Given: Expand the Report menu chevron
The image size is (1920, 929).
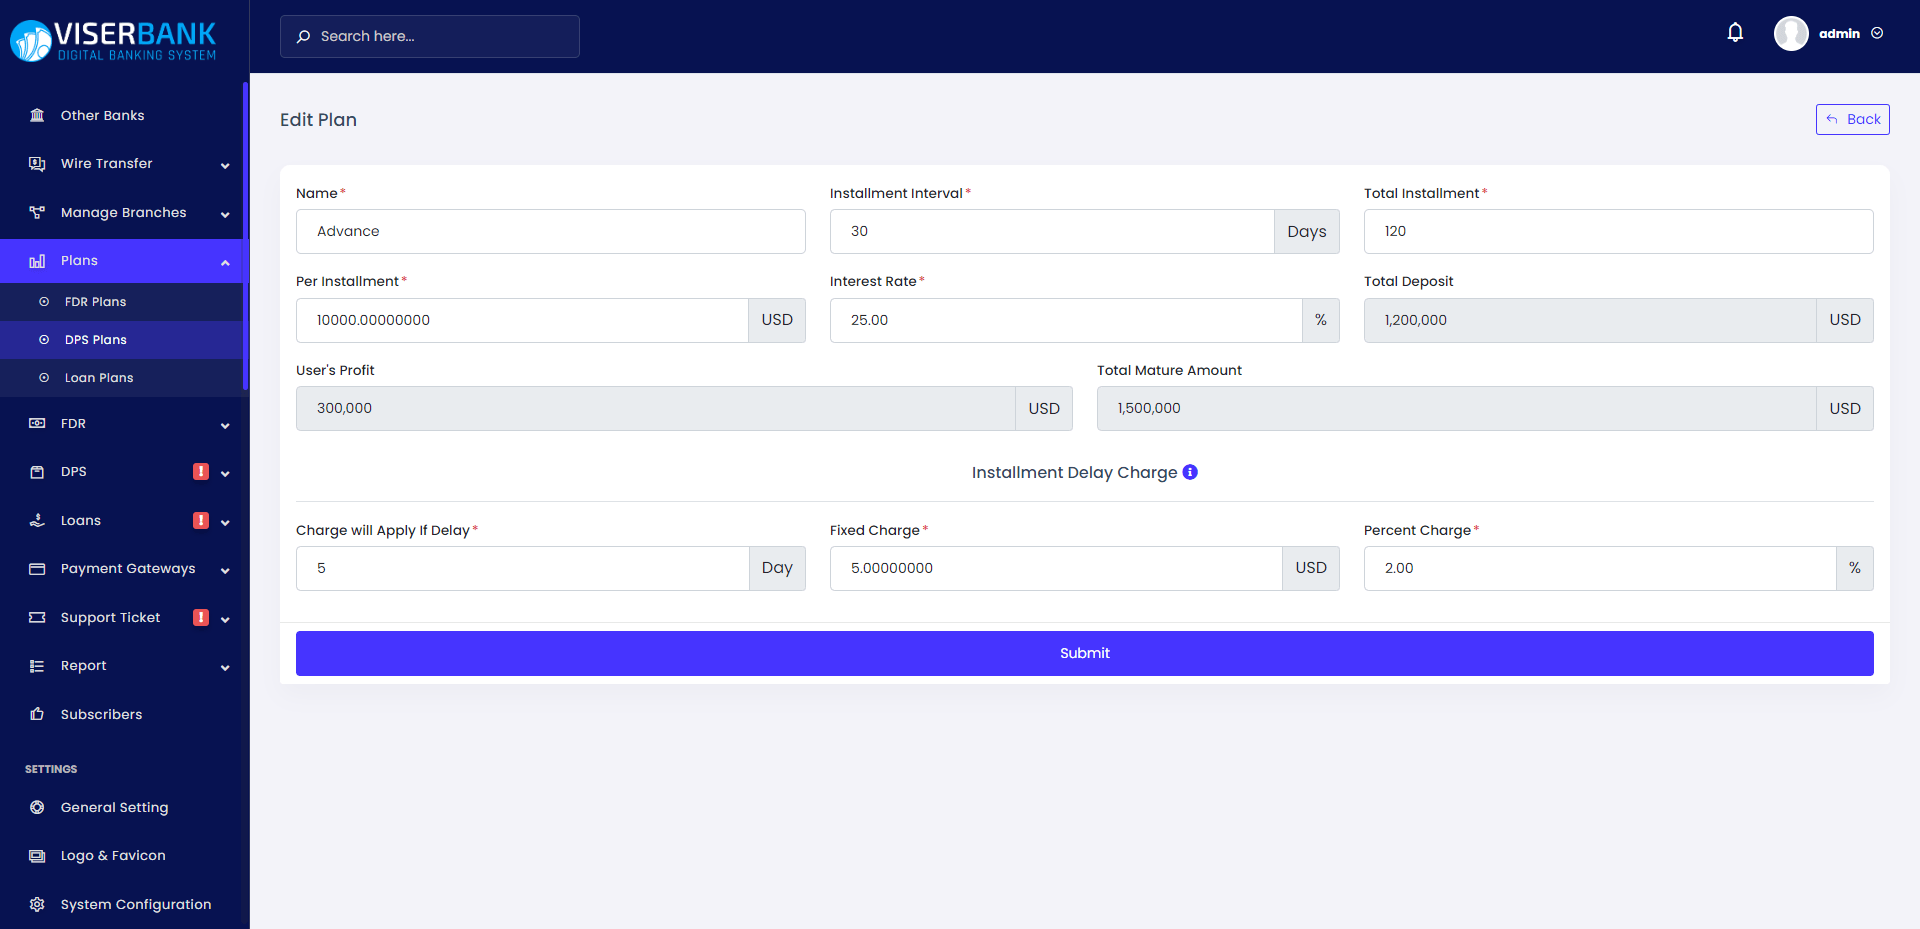Looking at the screenshot, I should pyautogui.click(x=225, y=667).
